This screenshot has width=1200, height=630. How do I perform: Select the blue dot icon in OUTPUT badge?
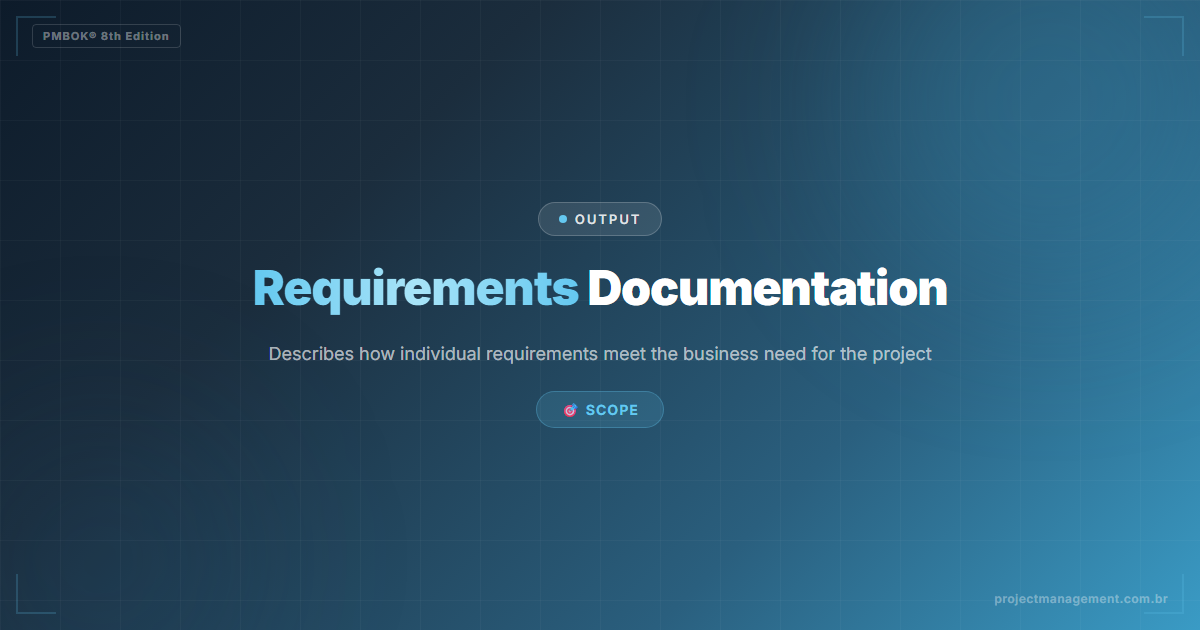563,218
